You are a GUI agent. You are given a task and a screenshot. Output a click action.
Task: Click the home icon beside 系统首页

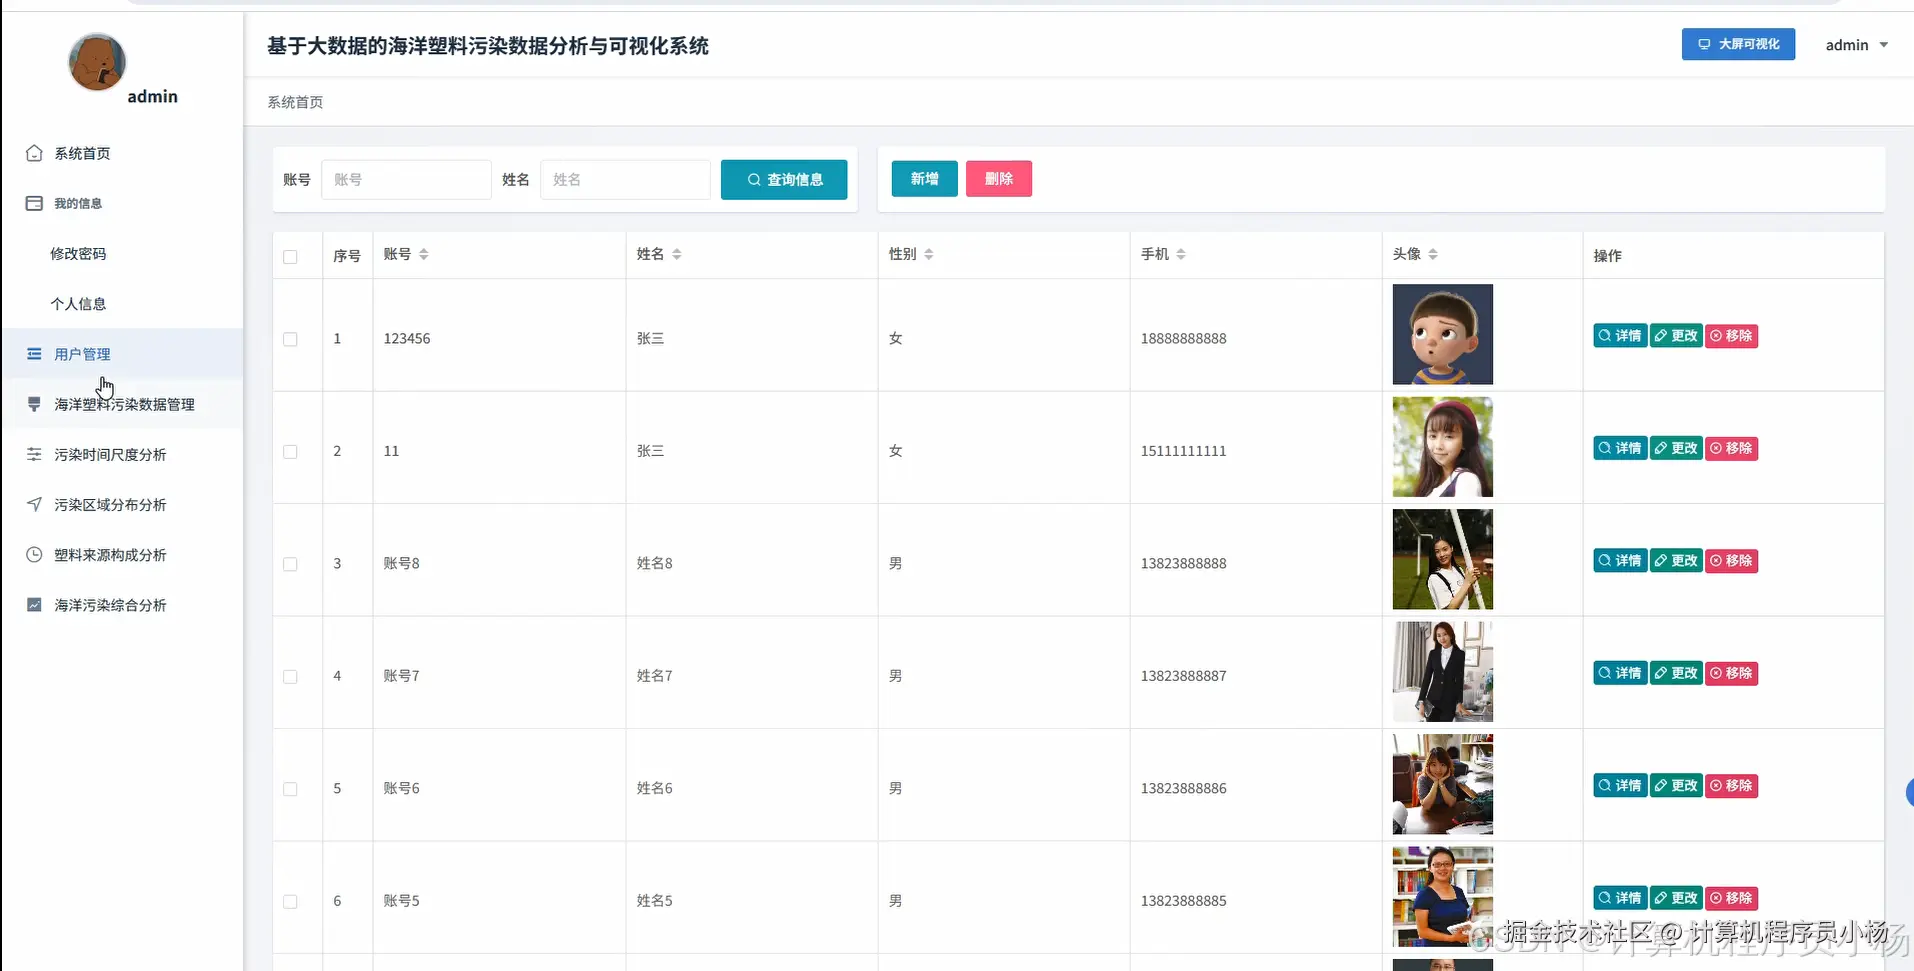click(x=34, y=153)
